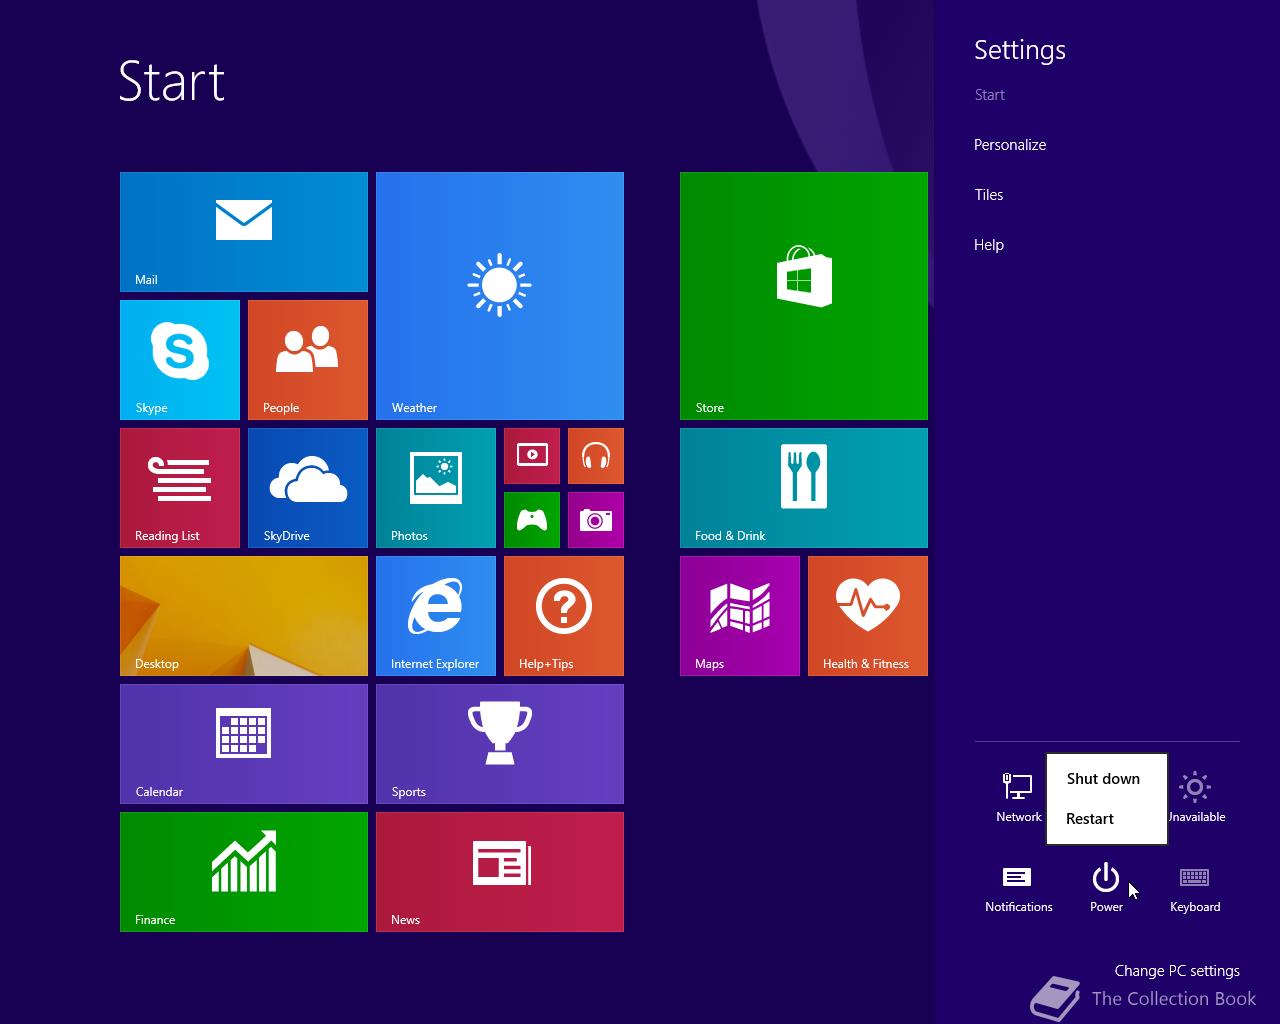Open the Food & Drink tile
Image resolution: width=1280 pixels, height=1024 pixels.
tap(804, 488)
